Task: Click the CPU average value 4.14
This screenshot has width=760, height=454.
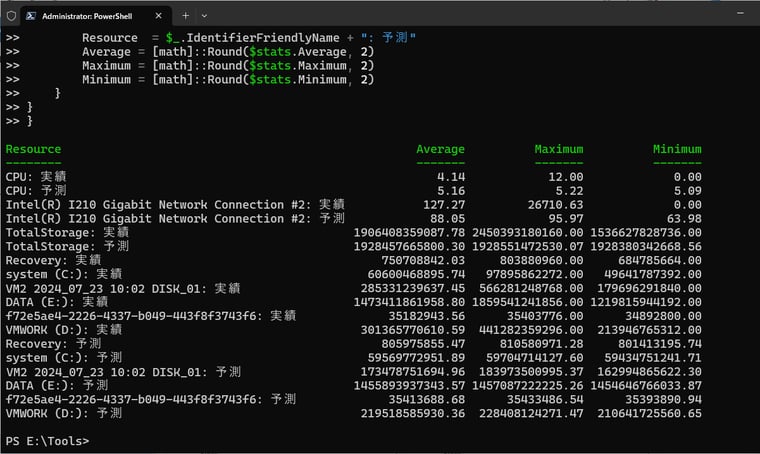Action: coord(451,177)
